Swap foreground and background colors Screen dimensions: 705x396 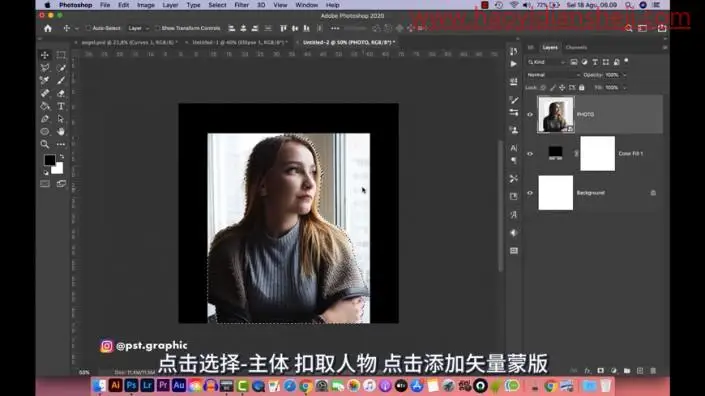[x=62, y=157]
